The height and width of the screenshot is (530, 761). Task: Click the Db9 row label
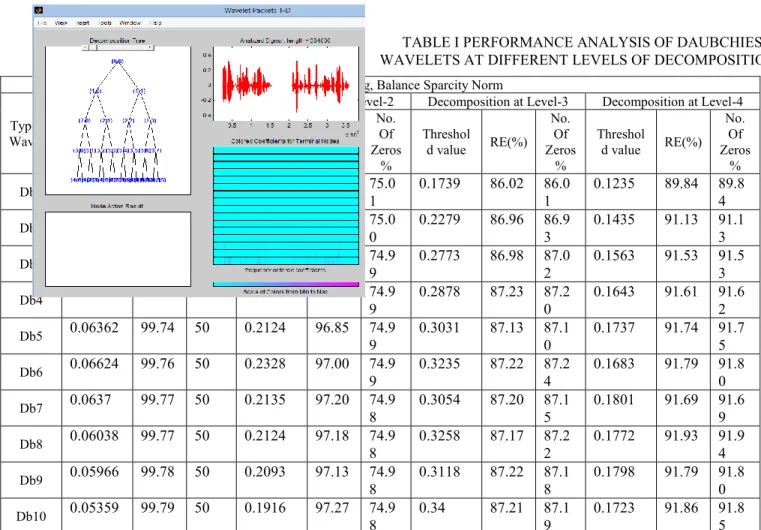point(31,480)
